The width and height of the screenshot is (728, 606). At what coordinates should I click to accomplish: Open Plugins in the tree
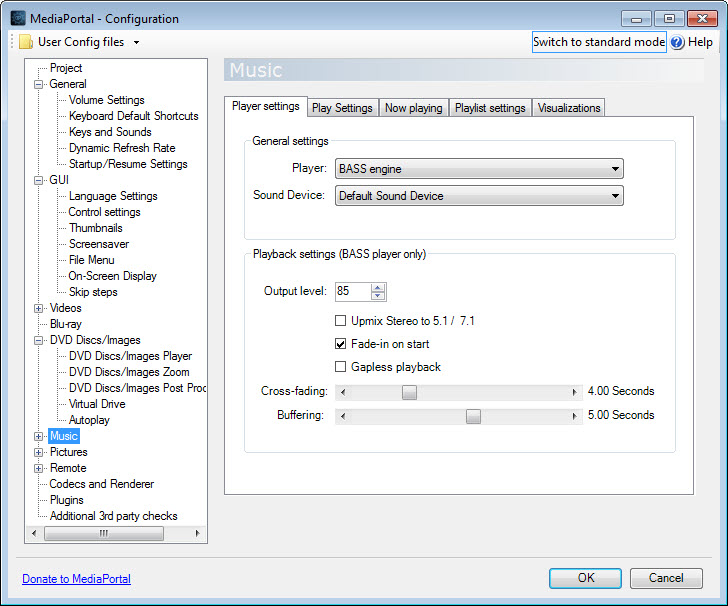click(66, 501)
